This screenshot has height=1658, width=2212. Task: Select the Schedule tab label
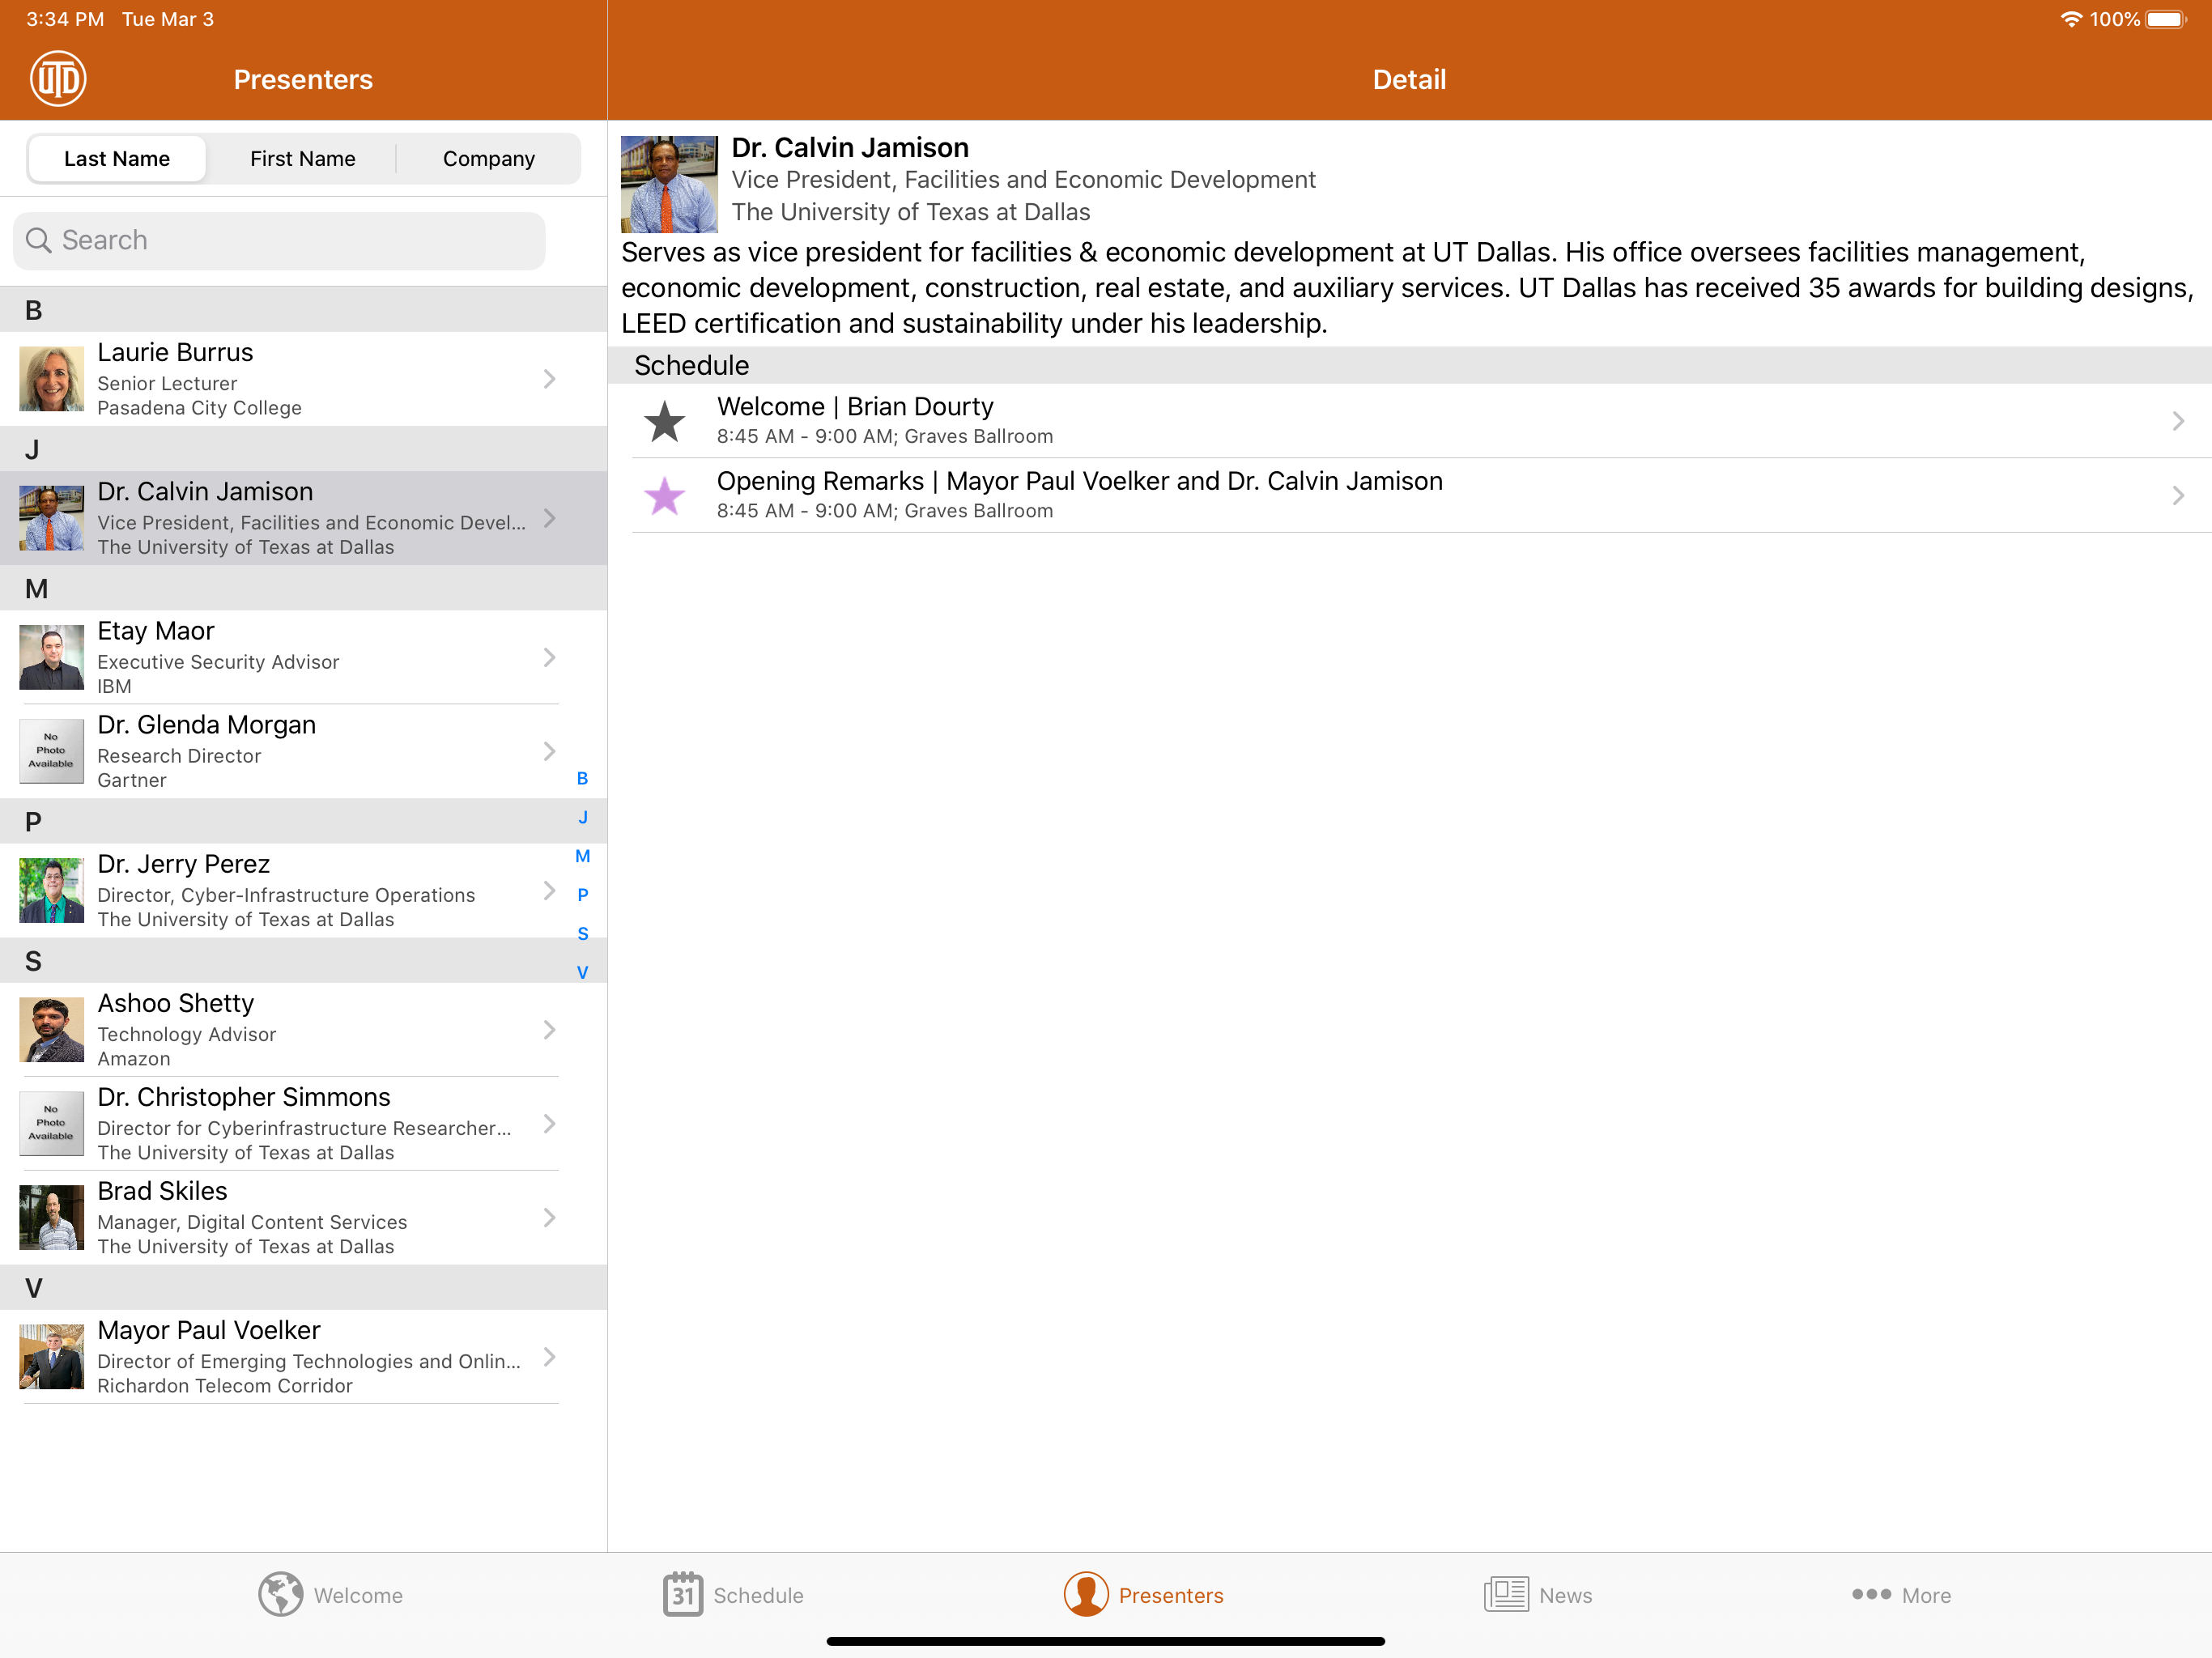(758, 1595)
